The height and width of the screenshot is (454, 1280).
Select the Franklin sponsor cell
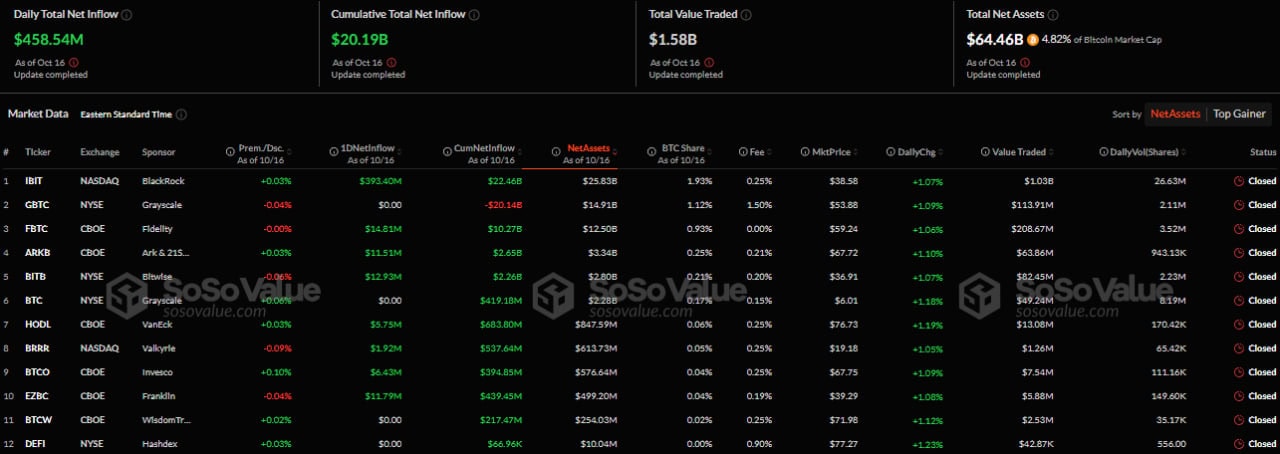(x=159, y=394)
